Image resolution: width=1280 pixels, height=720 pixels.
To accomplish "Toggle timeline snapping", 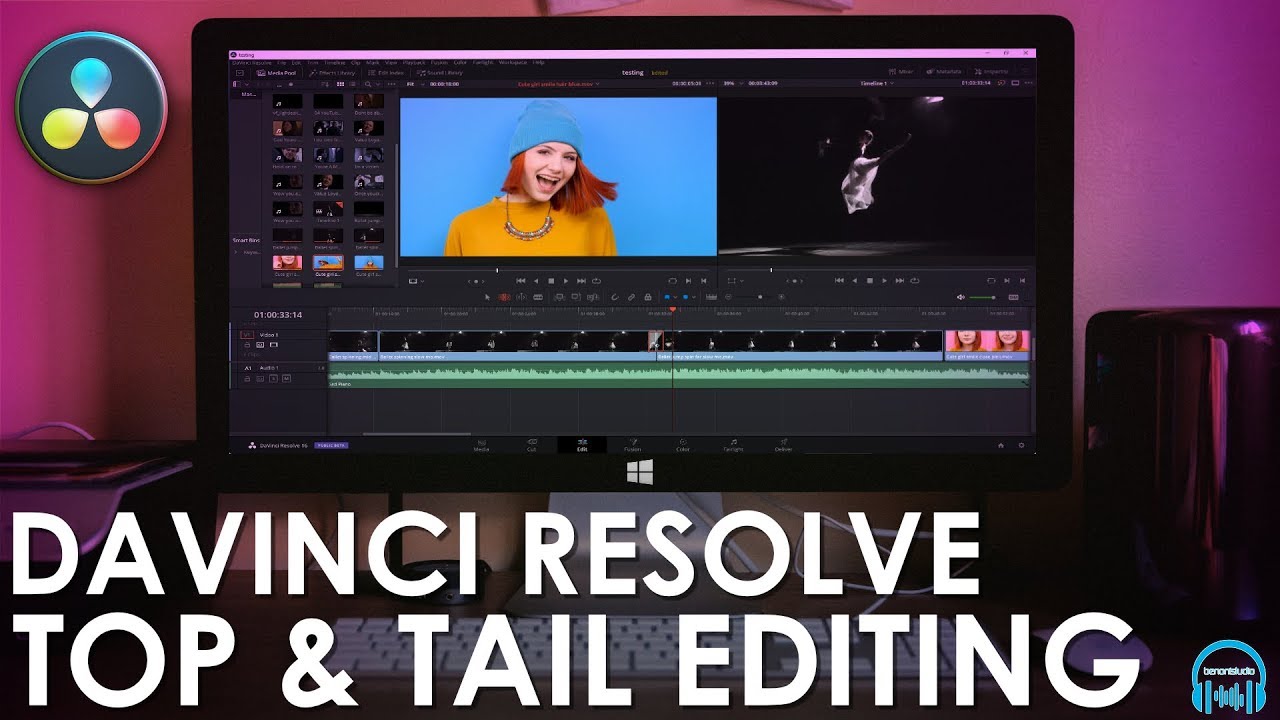I will [614, 297].
